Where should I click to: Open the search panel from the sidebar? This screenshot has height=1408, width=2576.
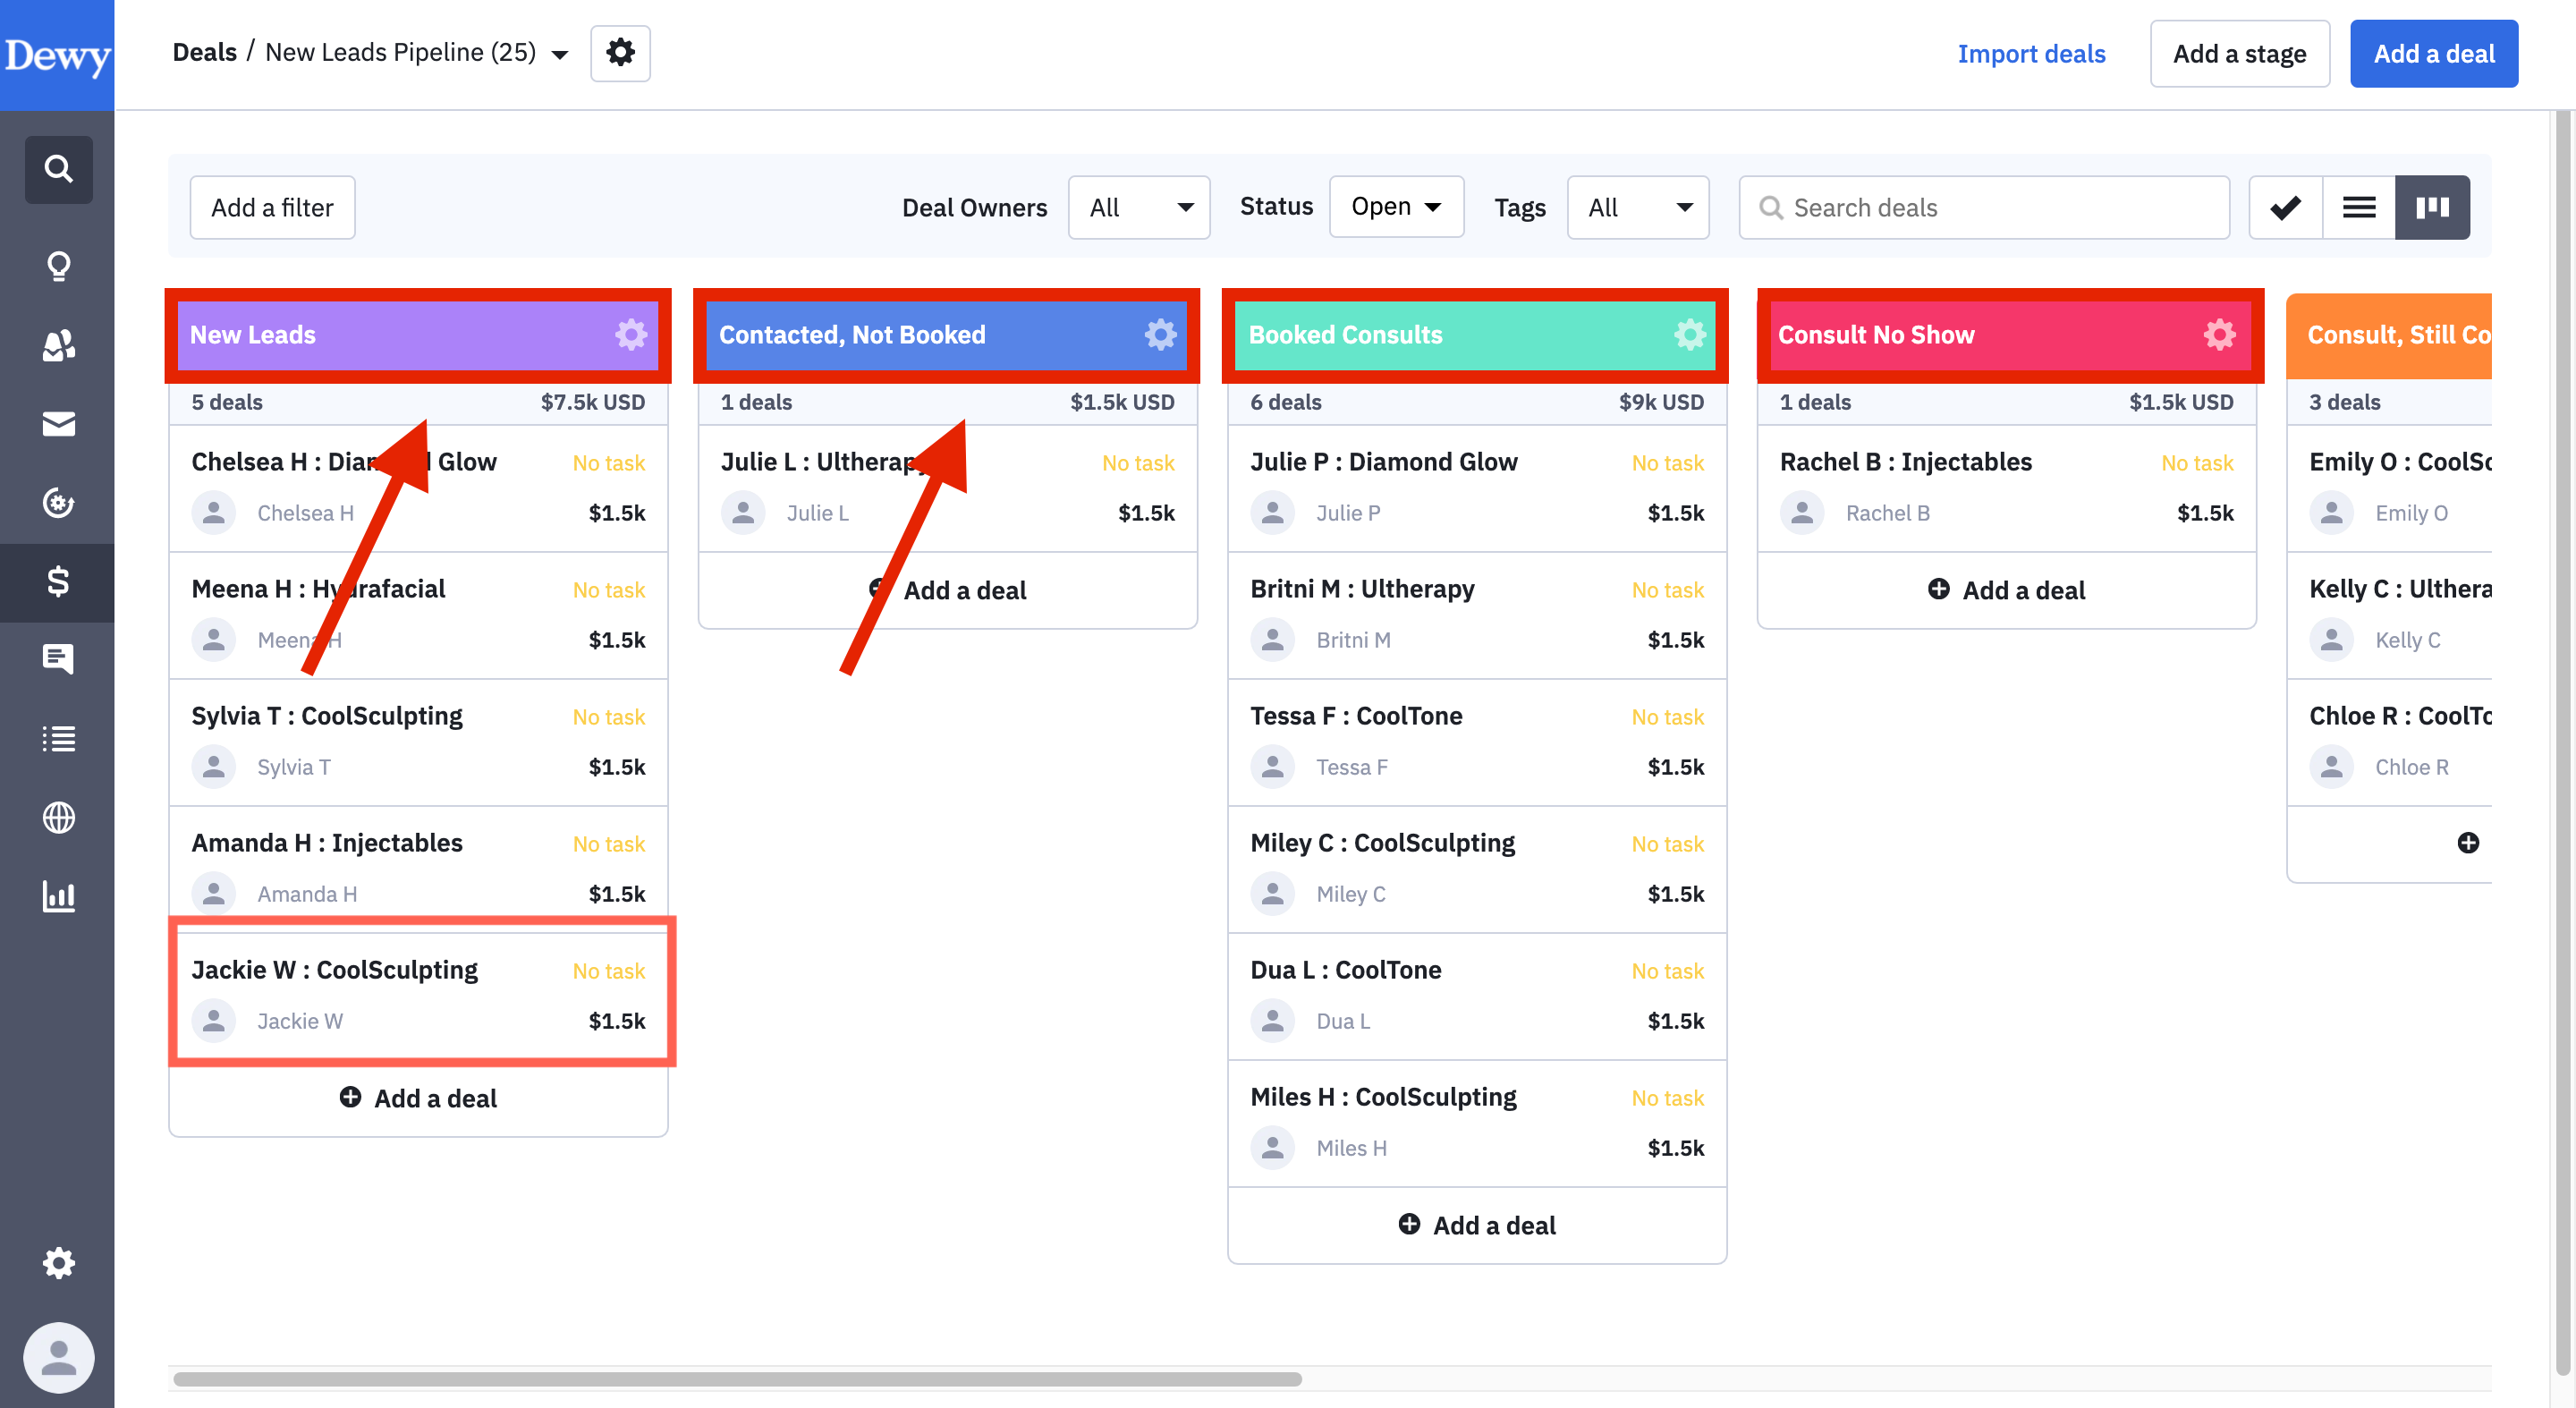pos(58,169)
